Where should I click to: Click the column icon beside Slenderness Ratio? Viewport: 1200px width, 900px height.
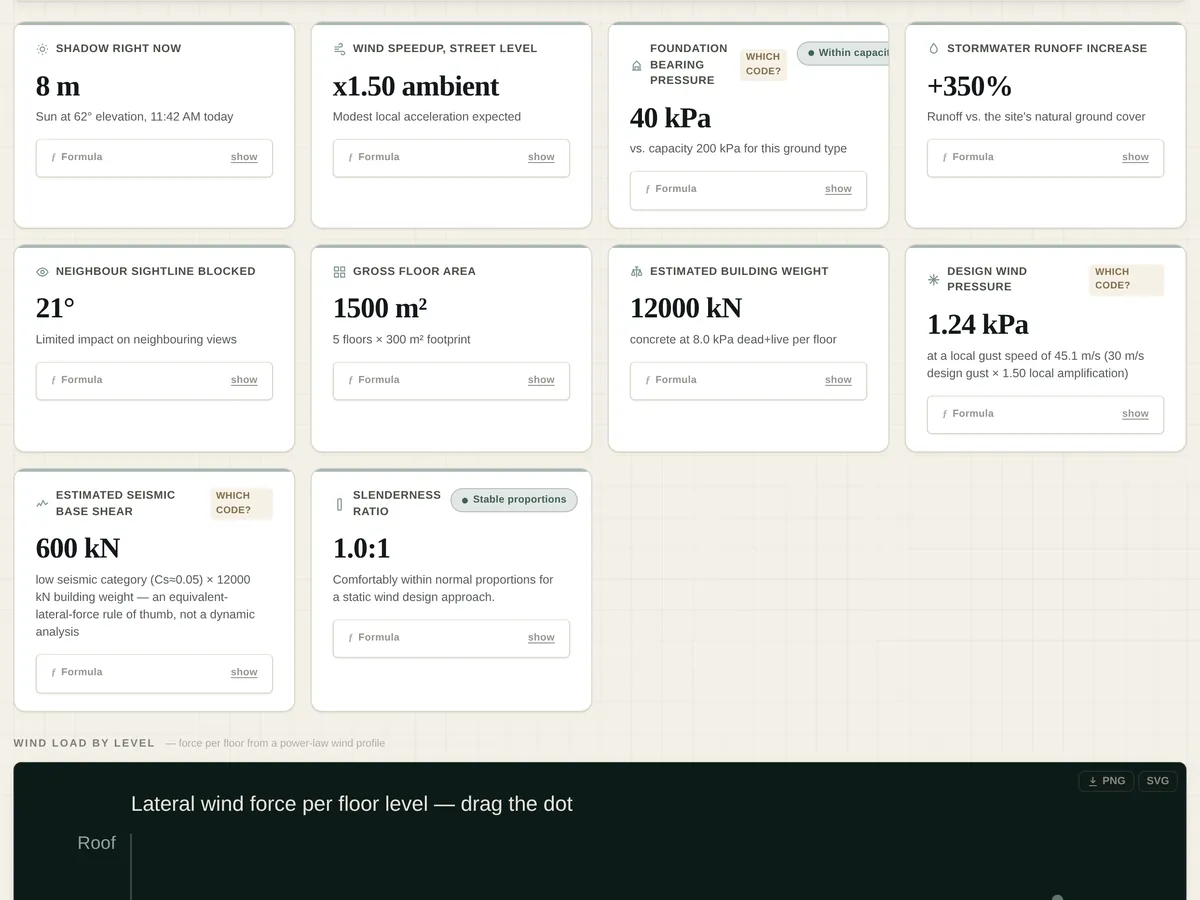click(x=339, y=504)
